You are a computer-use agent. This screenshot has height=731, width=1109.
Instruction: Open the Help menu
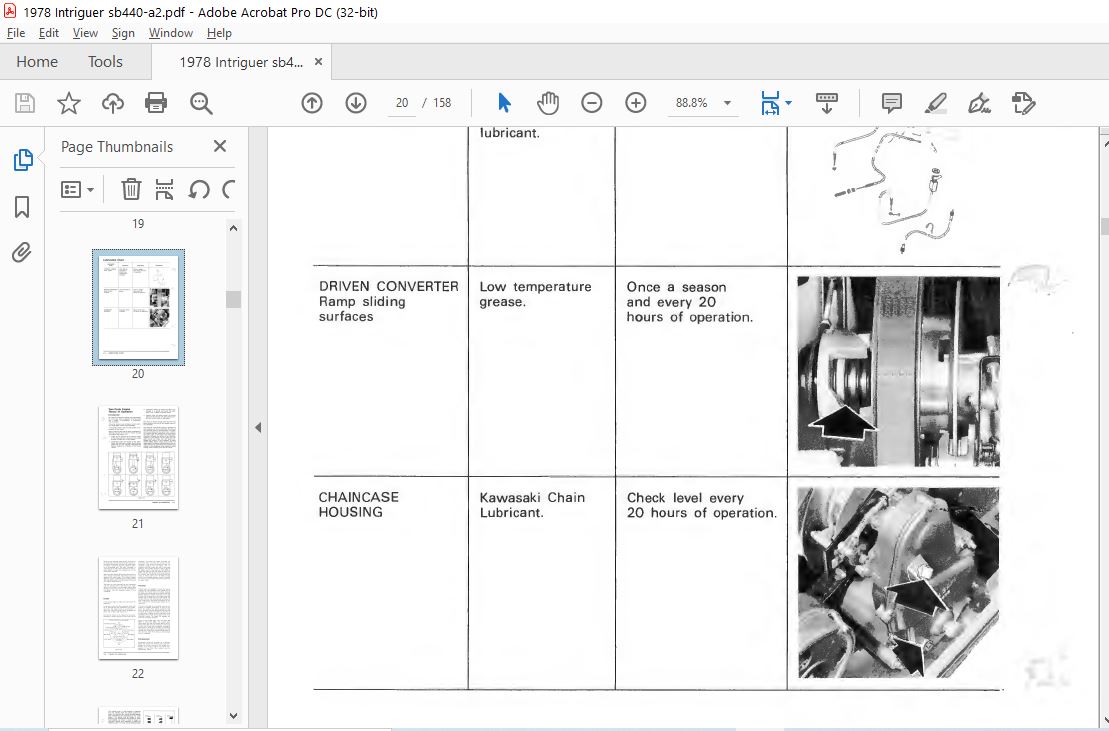pos(219,33)
